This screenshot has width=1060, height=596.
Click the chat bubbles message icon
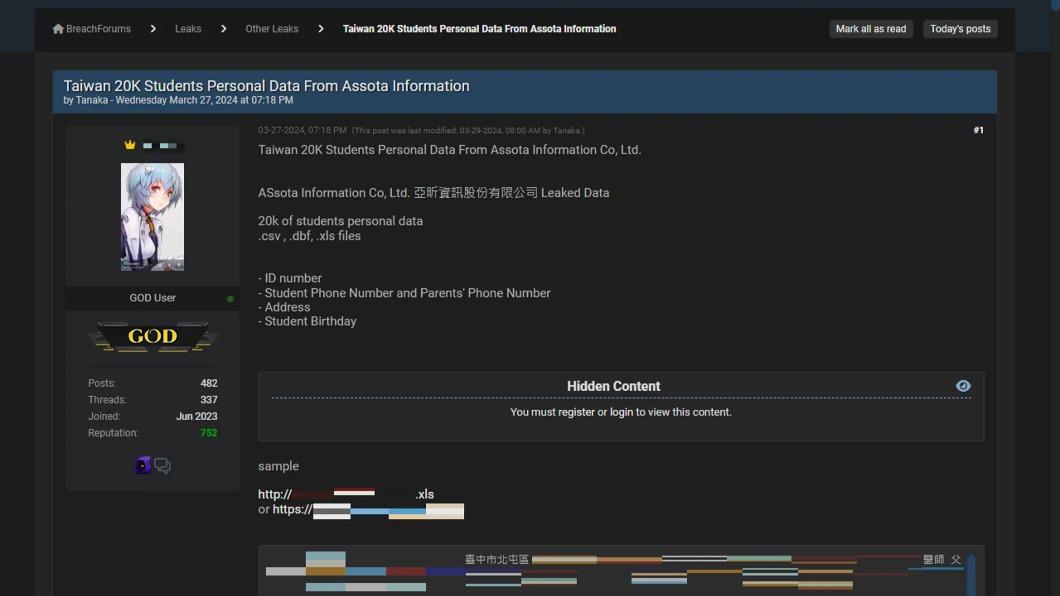[x=162, y=465]
